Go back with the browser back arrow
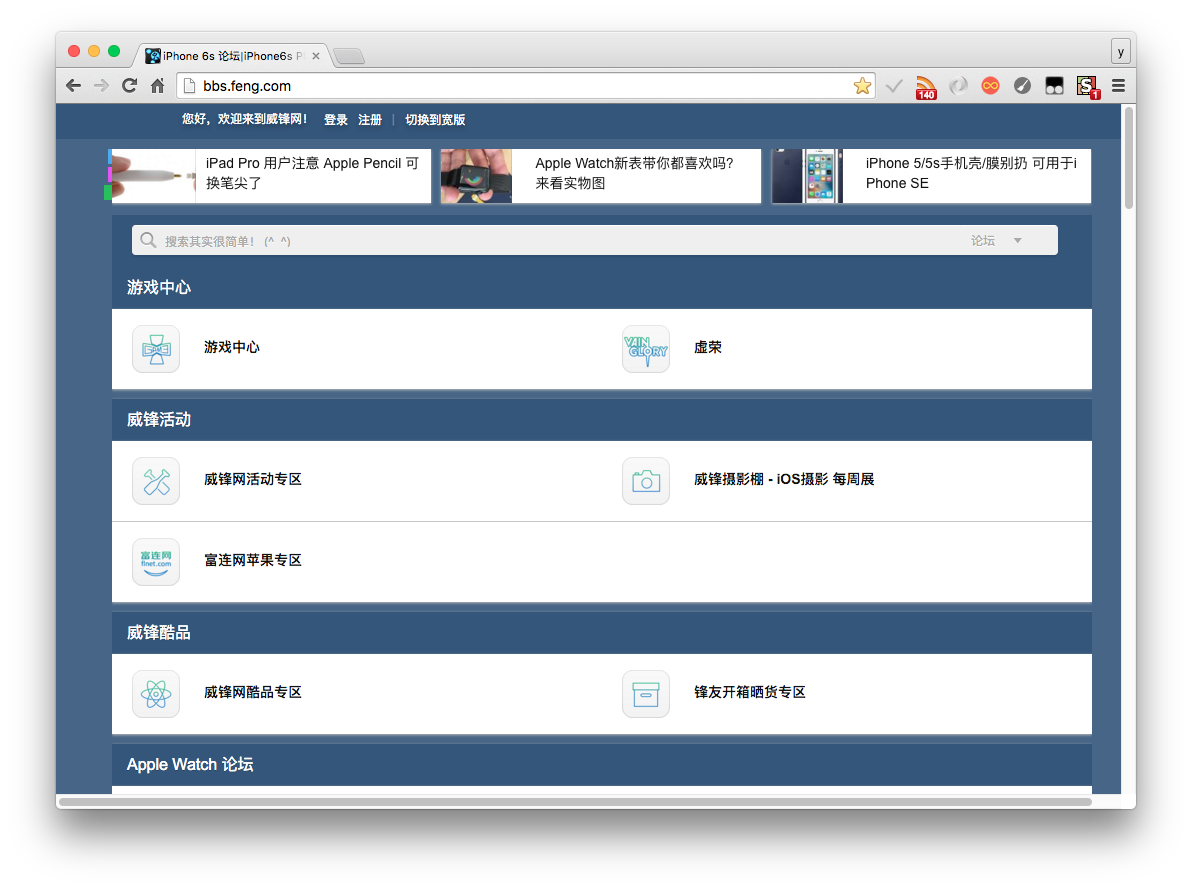Viewport: 1192px width, 889px height. pos(73,86)
